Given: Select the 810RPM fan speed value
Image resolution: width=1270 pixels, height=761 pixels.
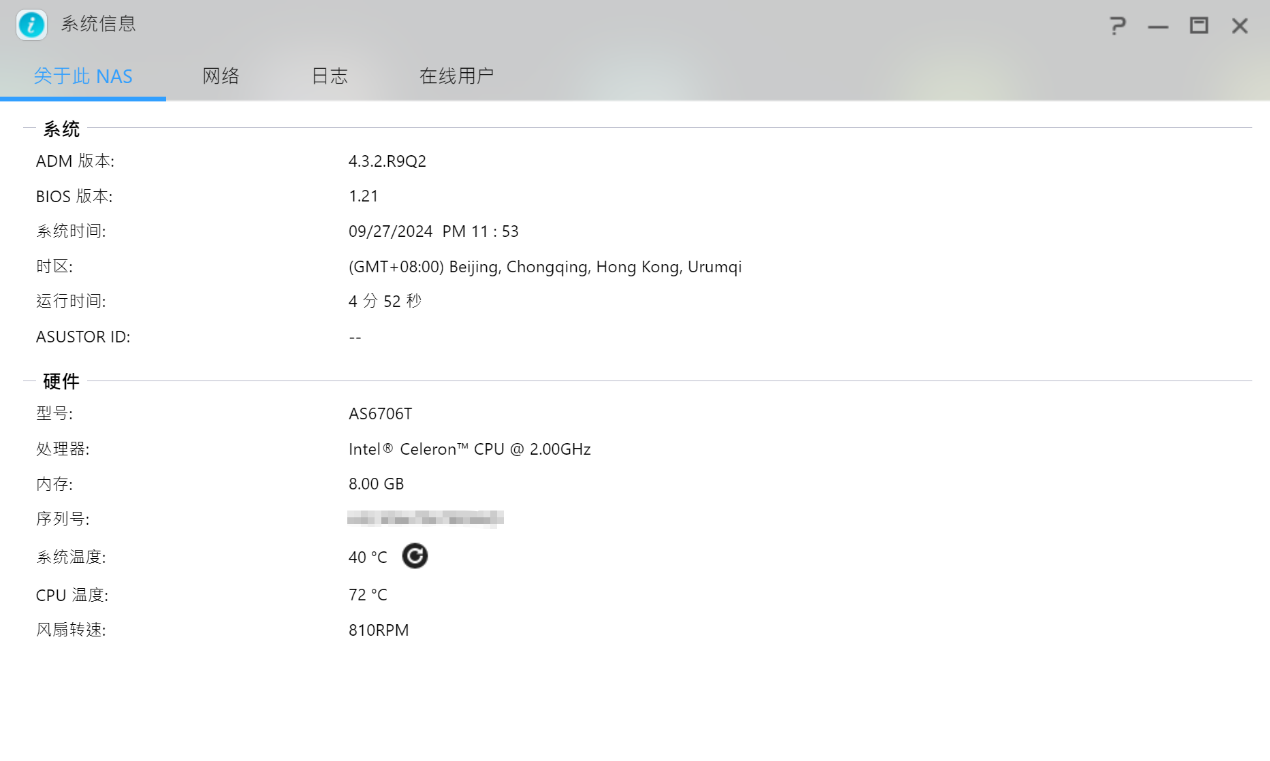Looking at the screenshot, I should click(379, 631).
